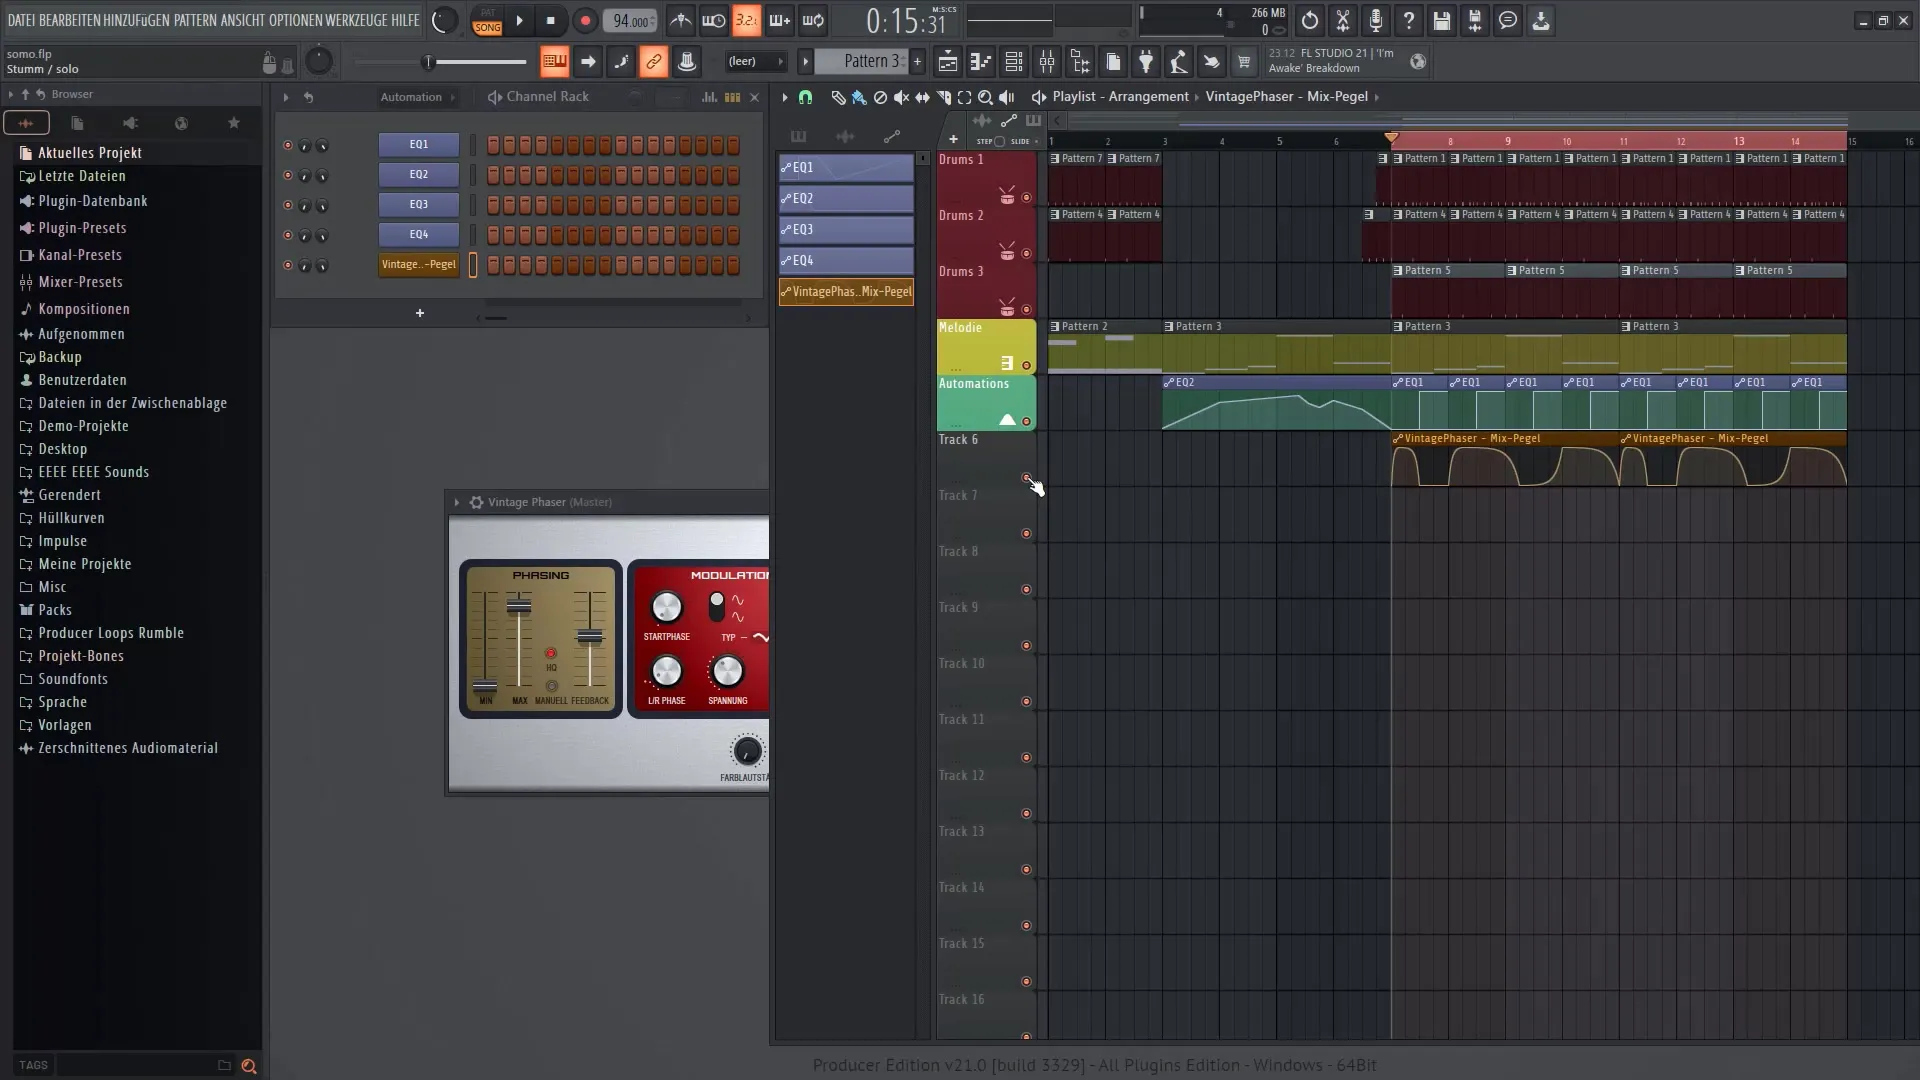
Task: Open the BEARBEITEN menu
Action: (69, 20)
